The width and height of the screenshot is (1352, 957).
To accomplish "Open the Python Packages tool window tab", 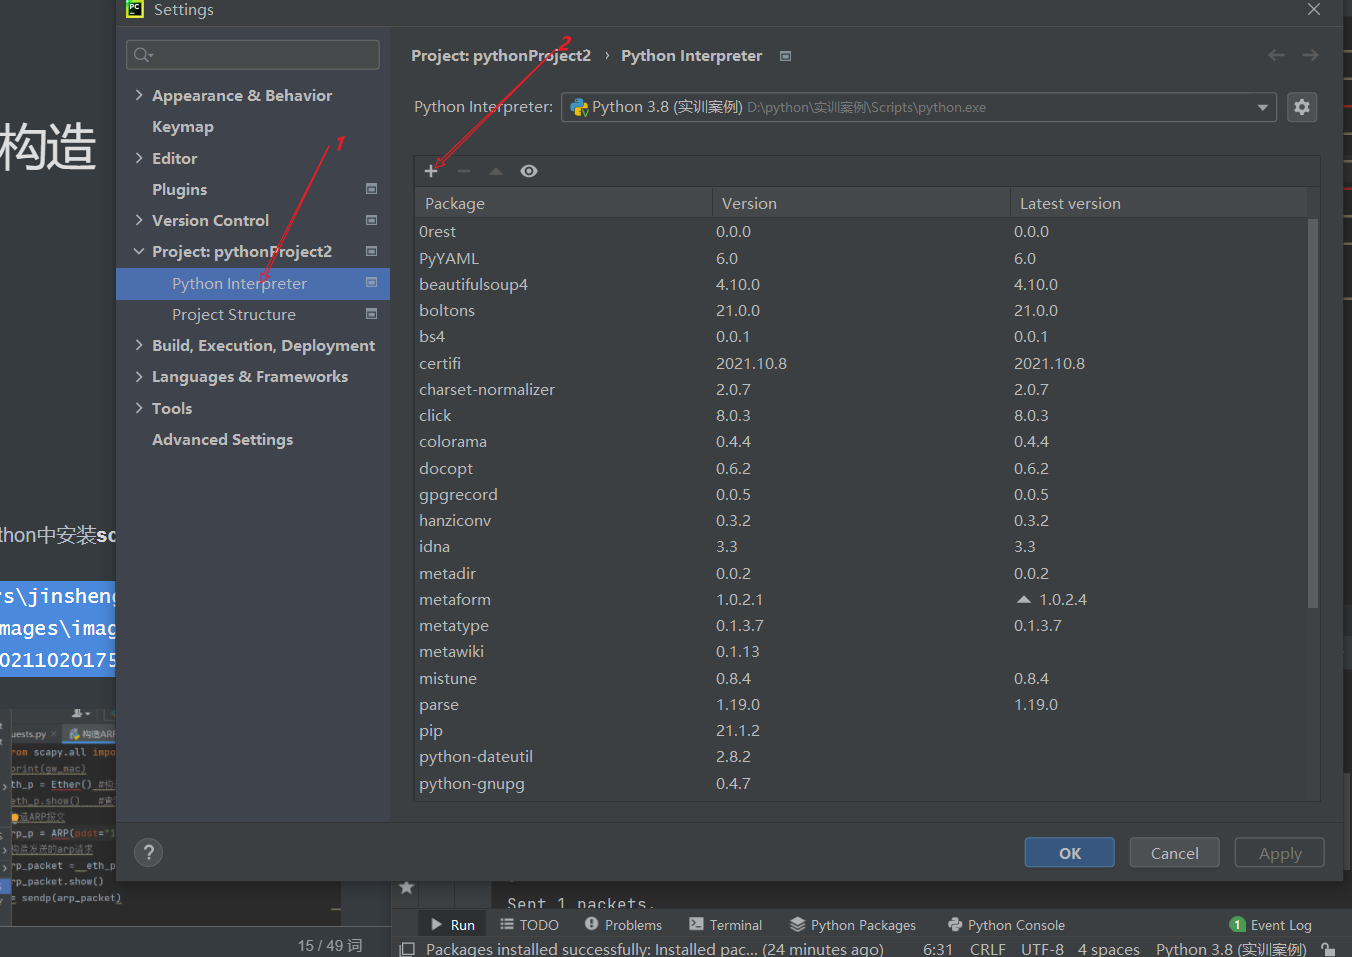I will (x=853, y=925).
